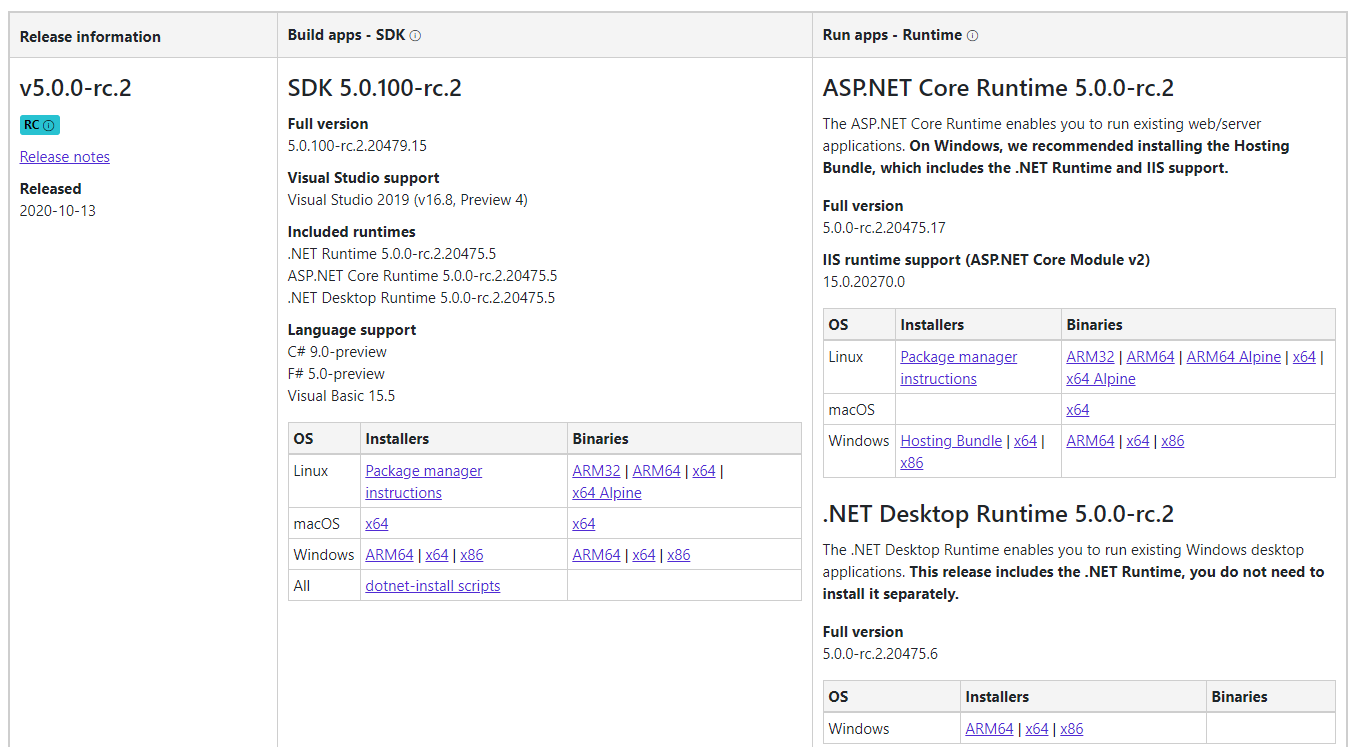The width and height of the screenshot is (1367, 747).
Task: Open the dotnet-install scripts link
Action: [x=433, y=585]
